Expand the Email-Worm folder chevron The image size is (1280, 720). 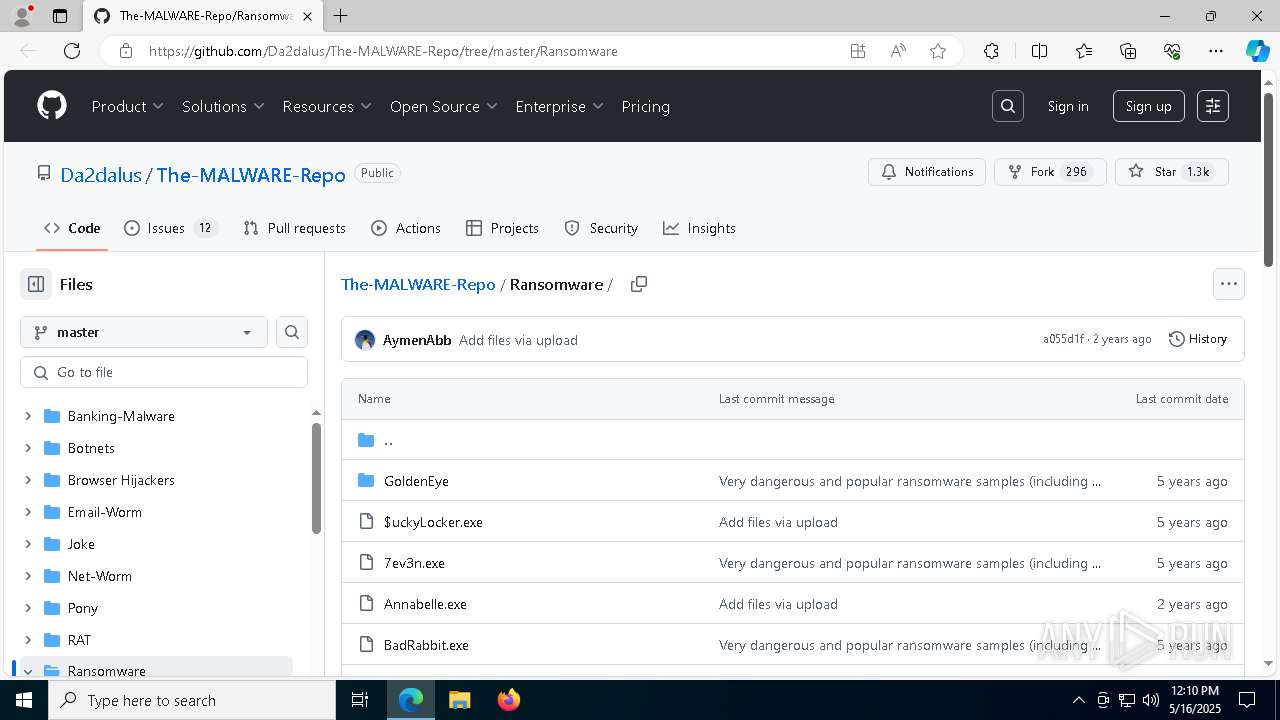tap(28, 512)
